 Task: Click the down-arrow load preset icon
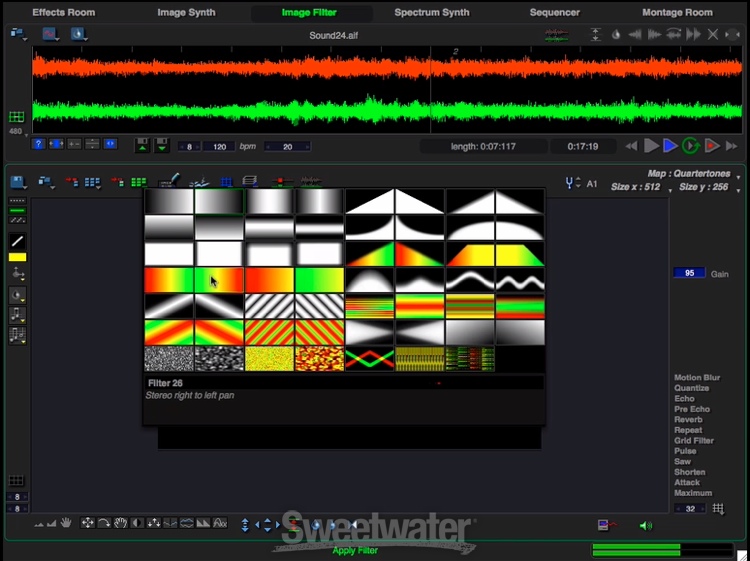(x=162, y=145)
